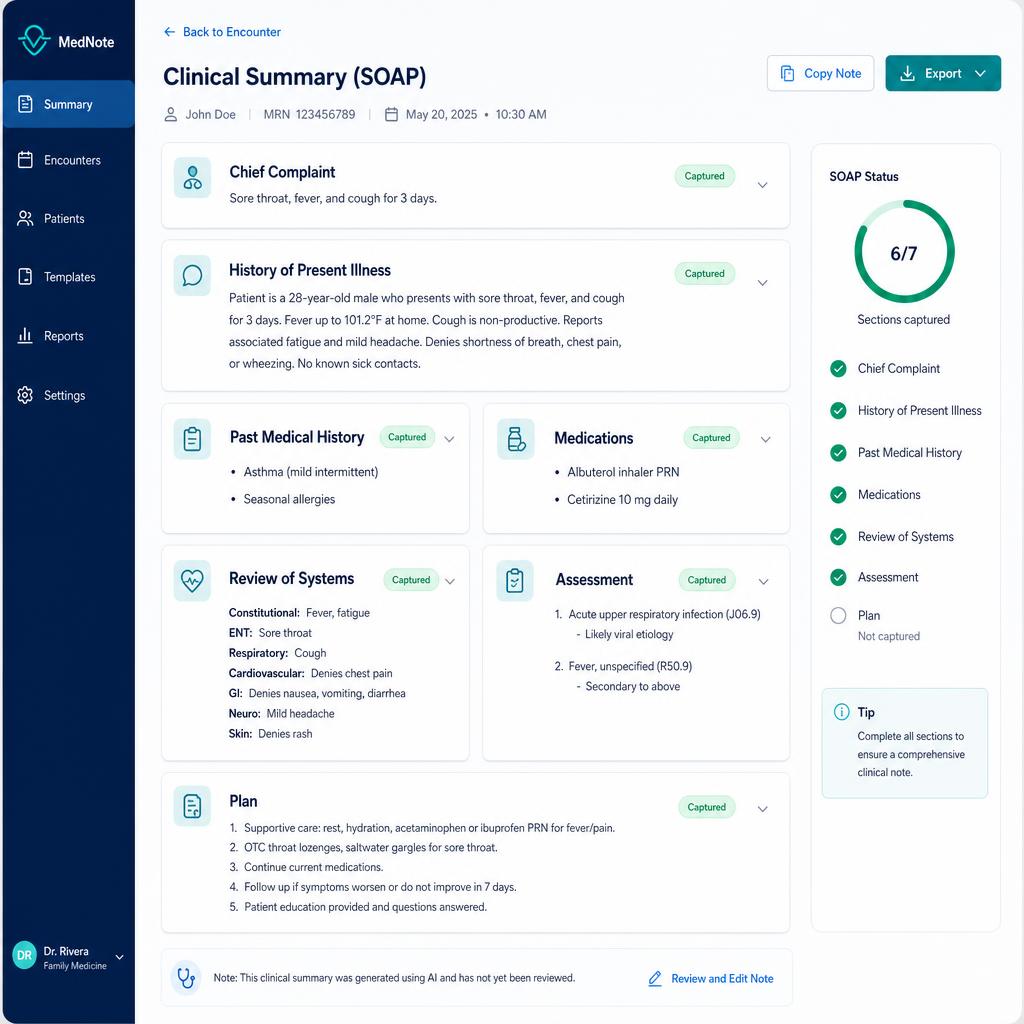Open the Summary sidebar item

[x=69, y=104]
